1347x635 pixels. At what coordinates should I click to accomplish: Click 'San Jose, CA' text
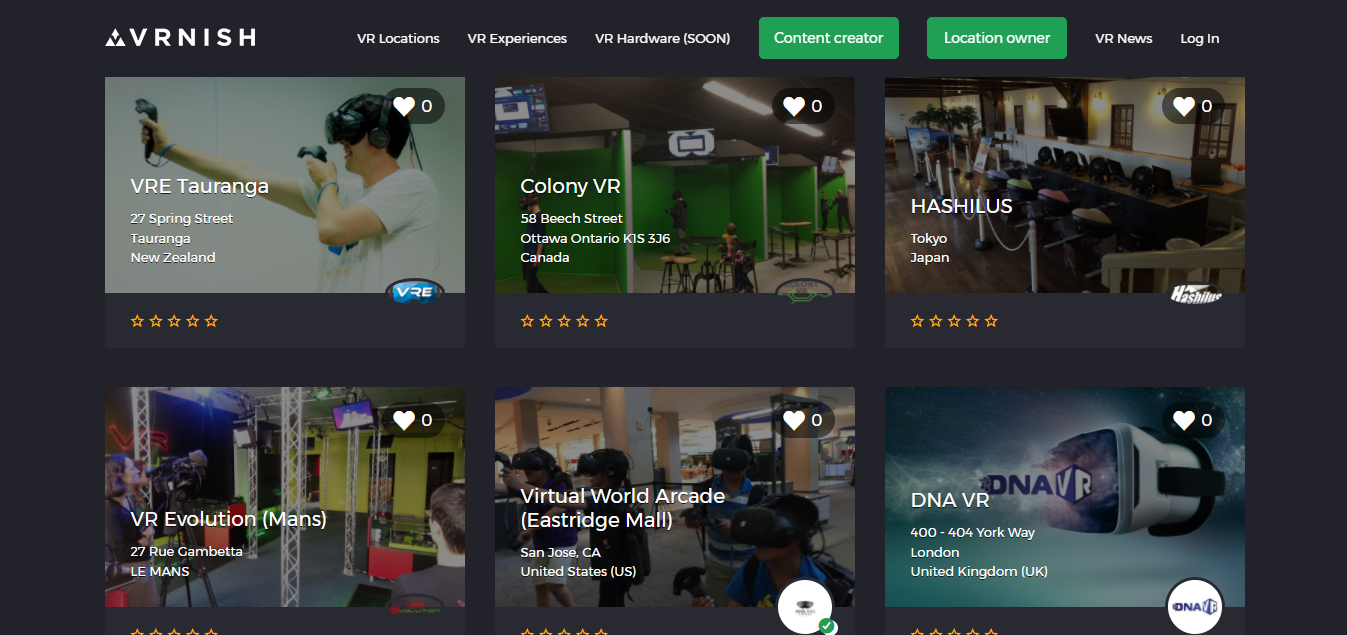(560, 552)
